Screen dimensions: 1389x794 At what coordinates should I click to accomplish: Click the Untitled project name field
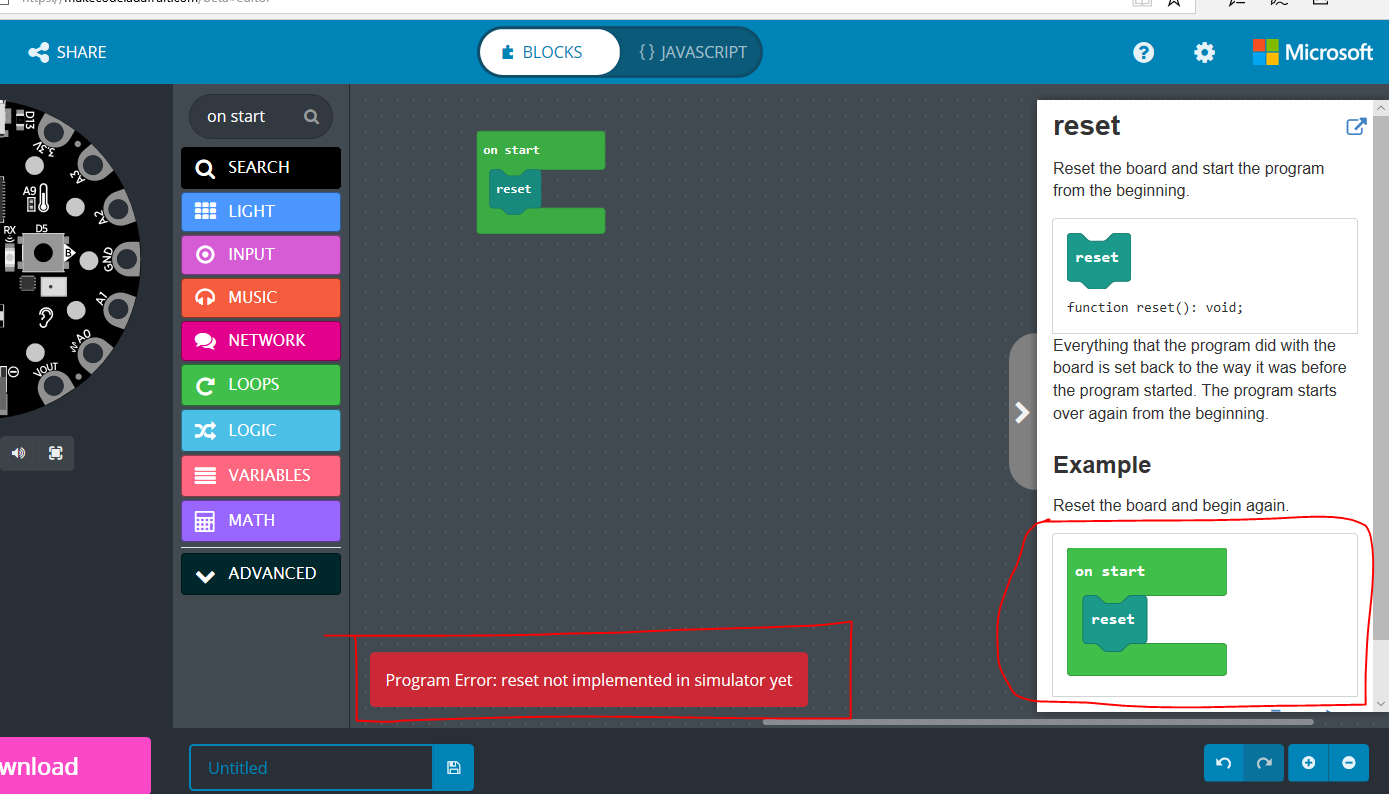point(310,767)
